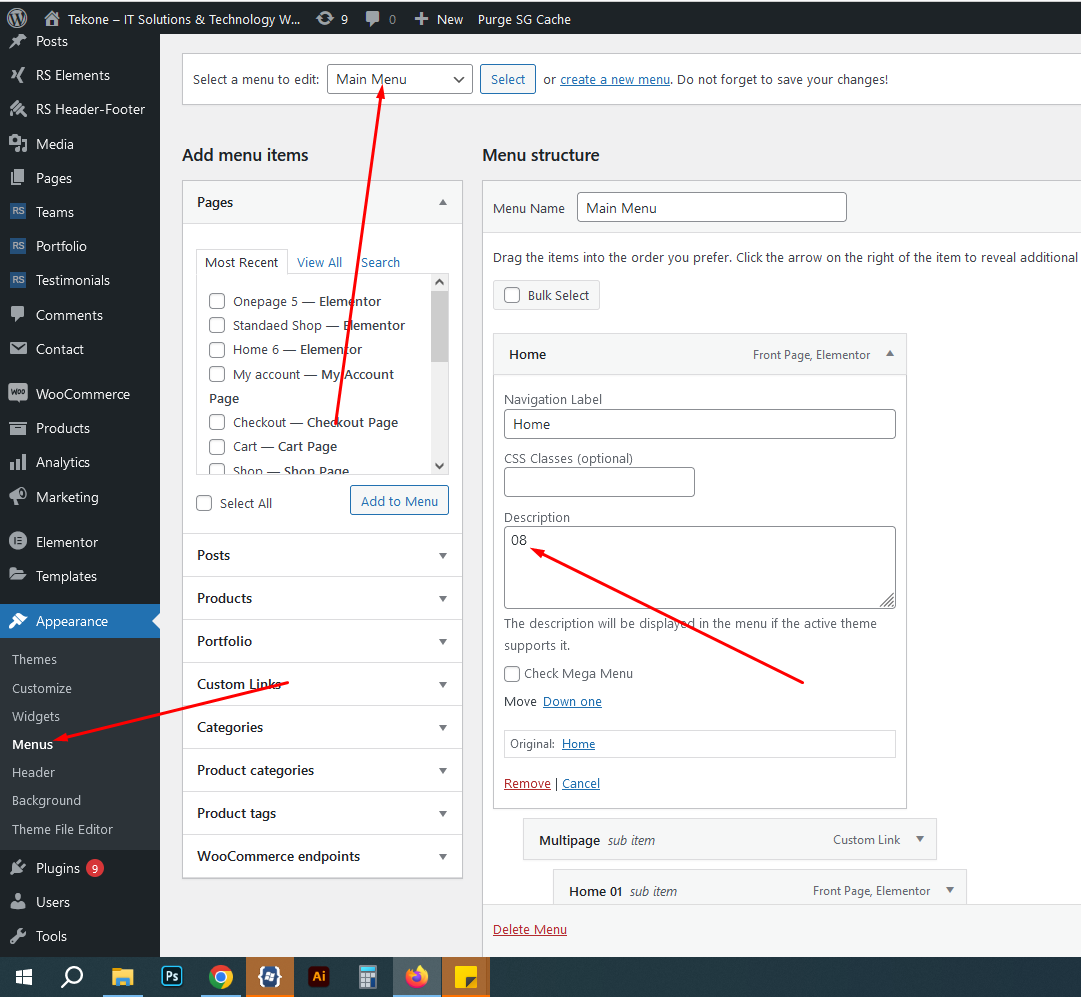Expand the Posts panel
Screen dimensions: 1081x997
pos(443,556)
